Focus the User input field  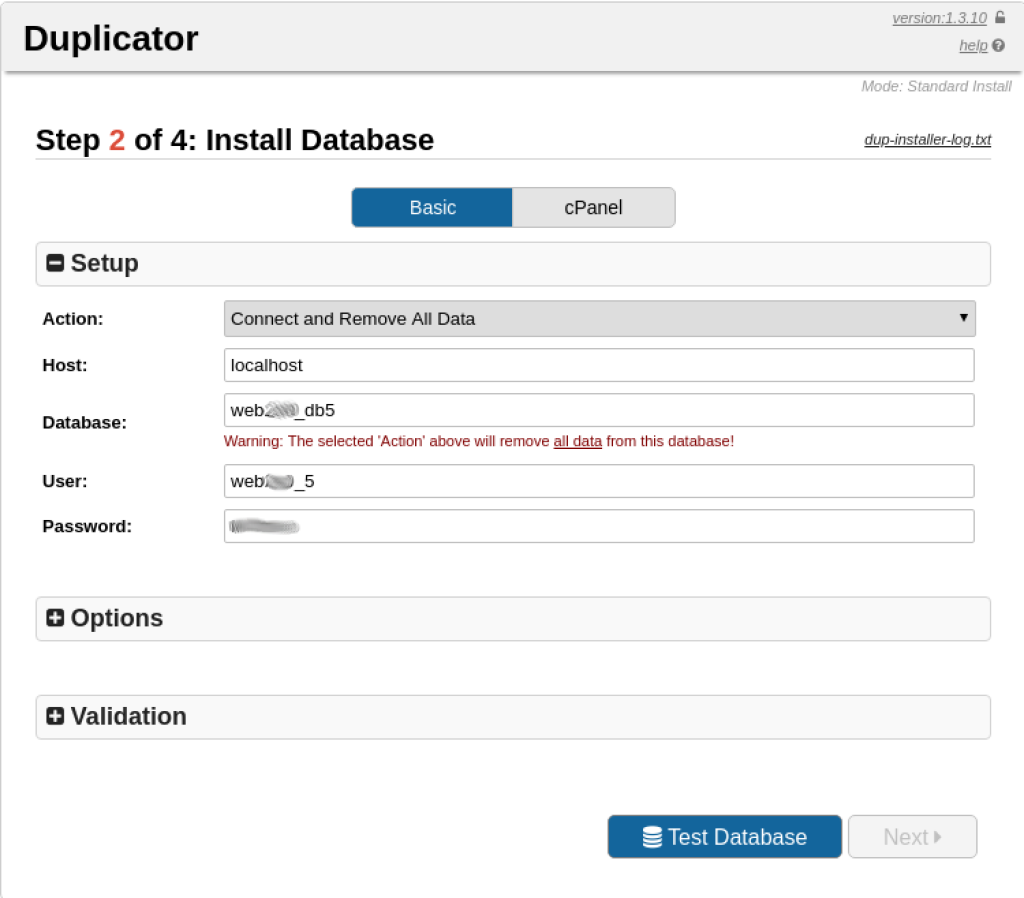599,481
